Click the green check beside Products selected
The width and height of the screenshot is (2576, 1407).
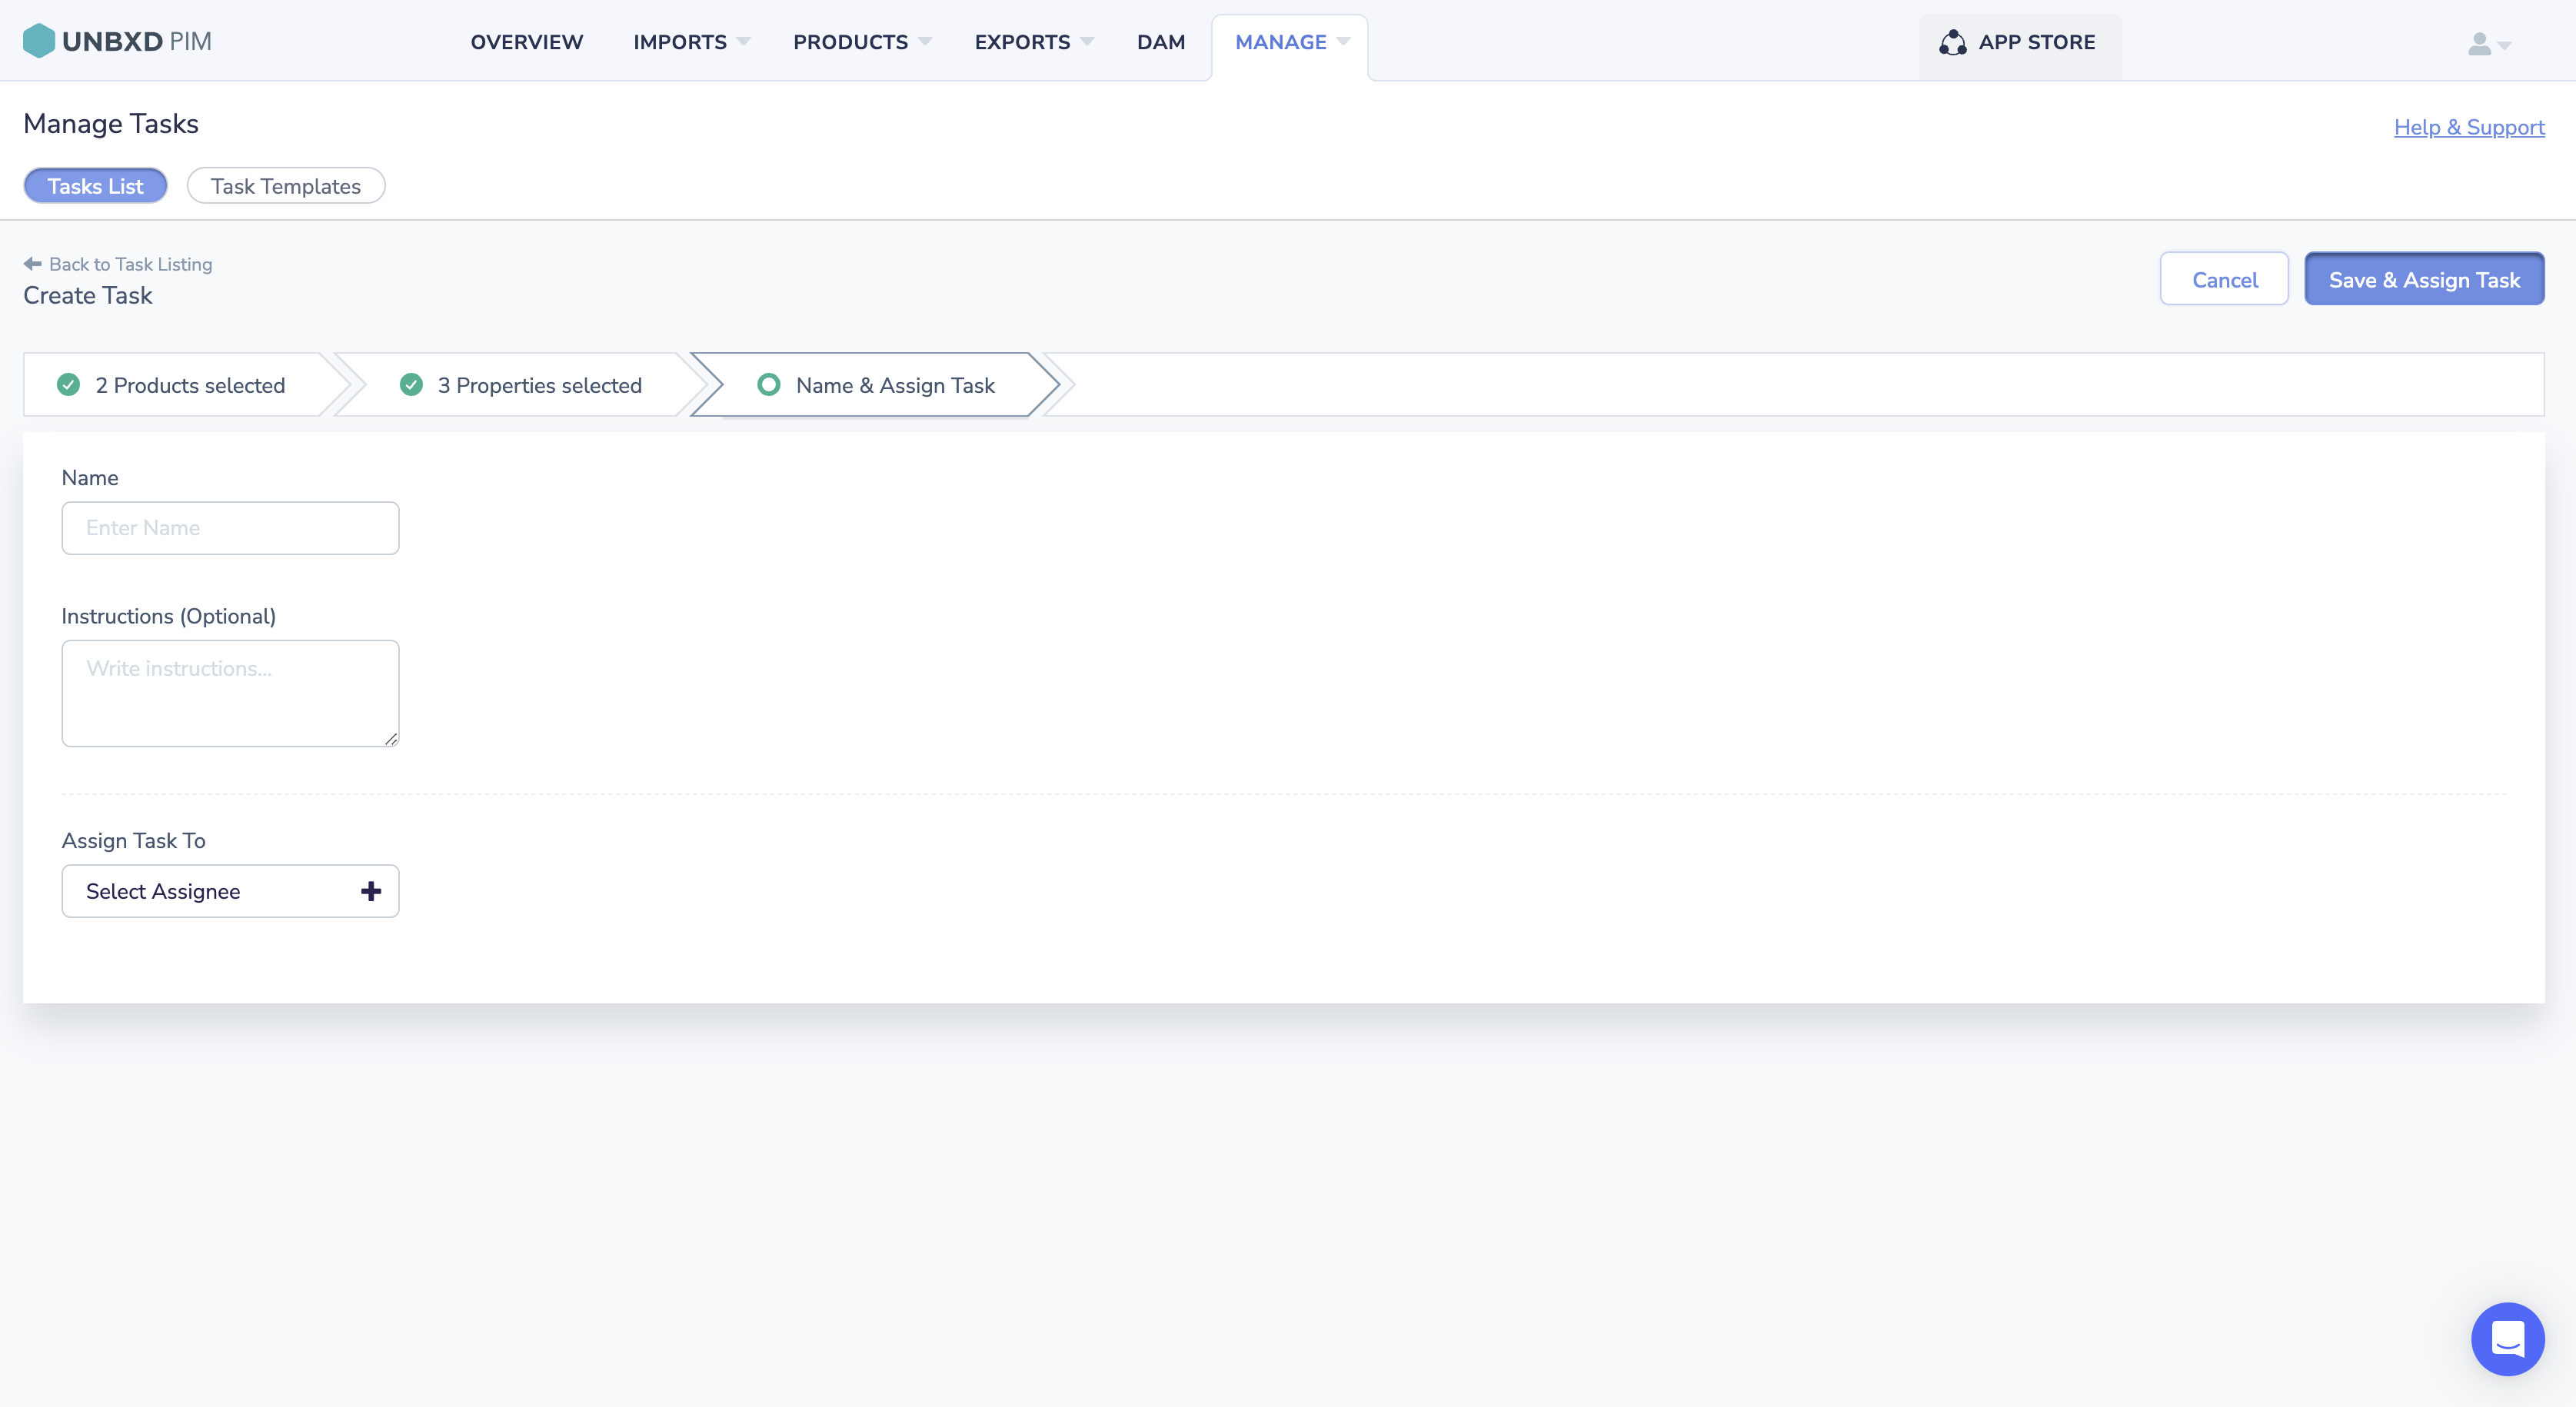click(68, 385)
